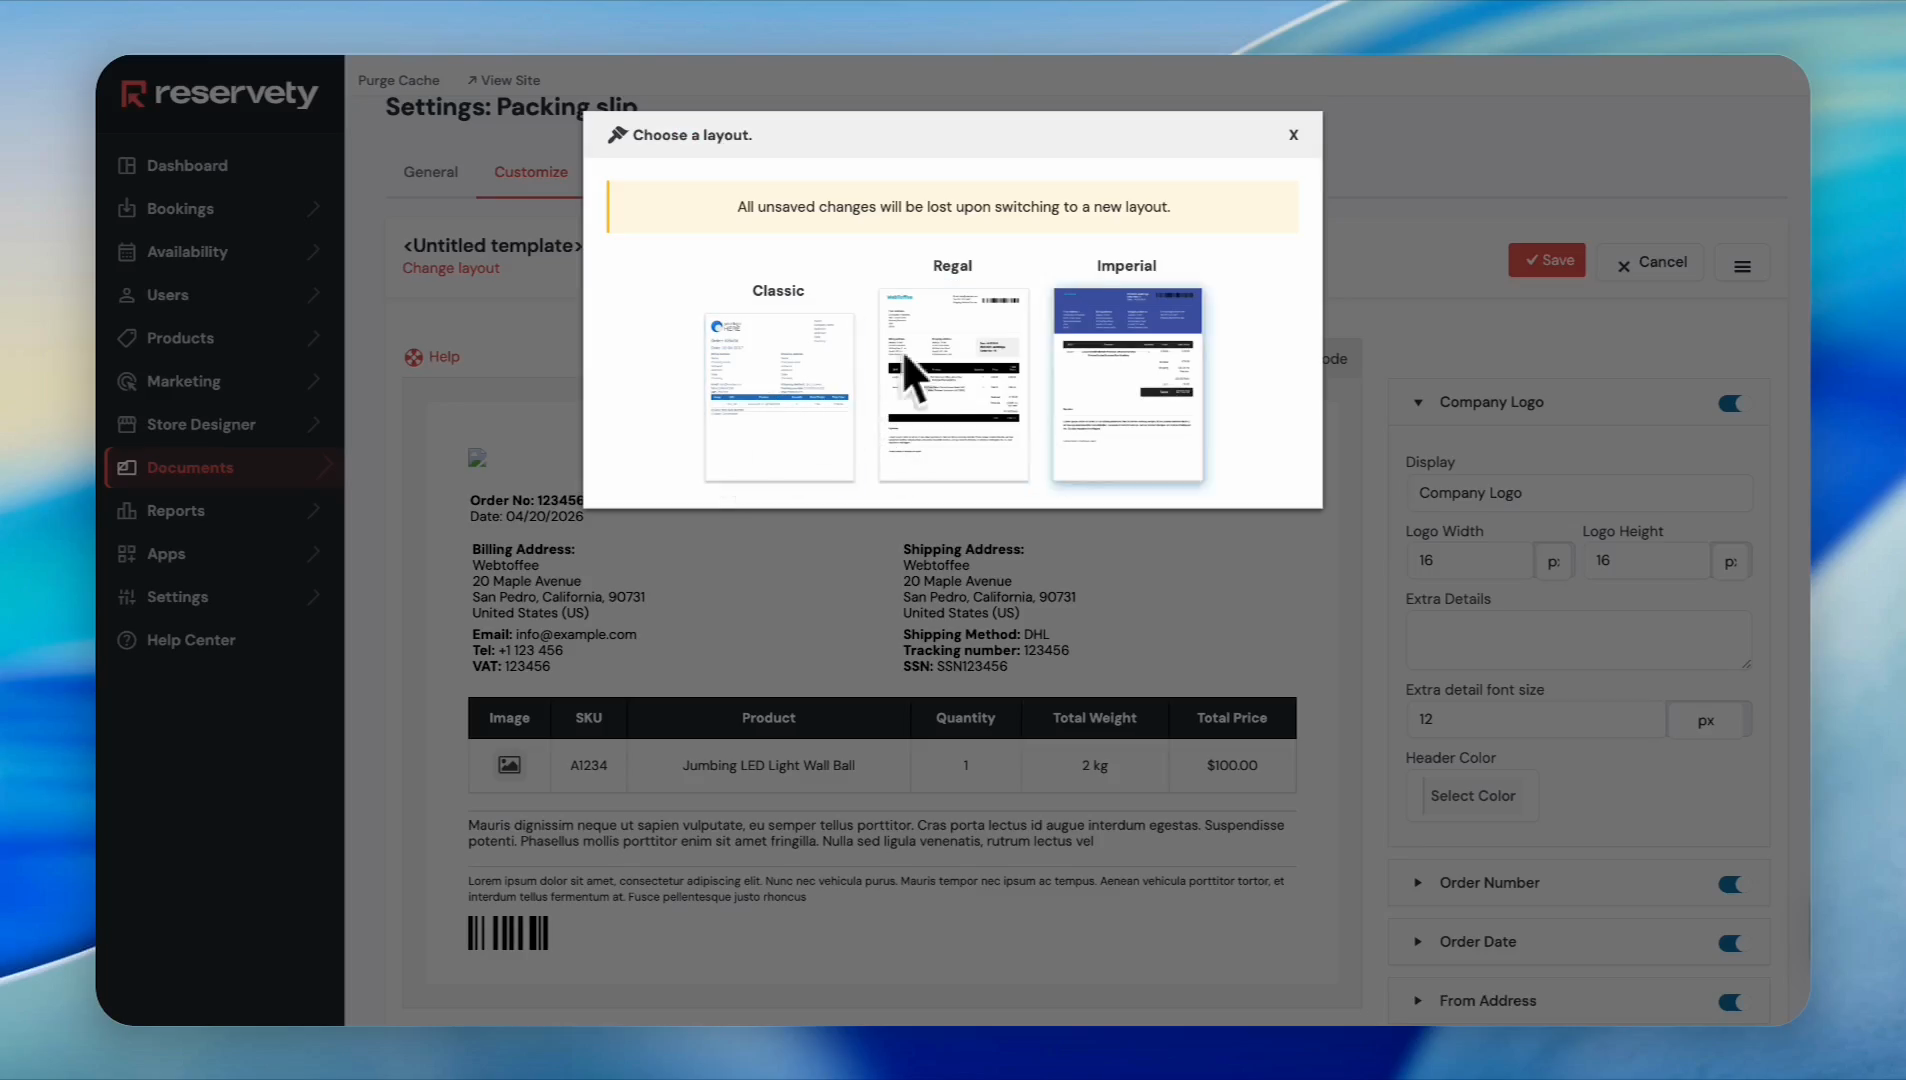Open the hamburger menu next to Cancel
This screenshot has height=1080, width=1906.
(x=1742, y=266)
